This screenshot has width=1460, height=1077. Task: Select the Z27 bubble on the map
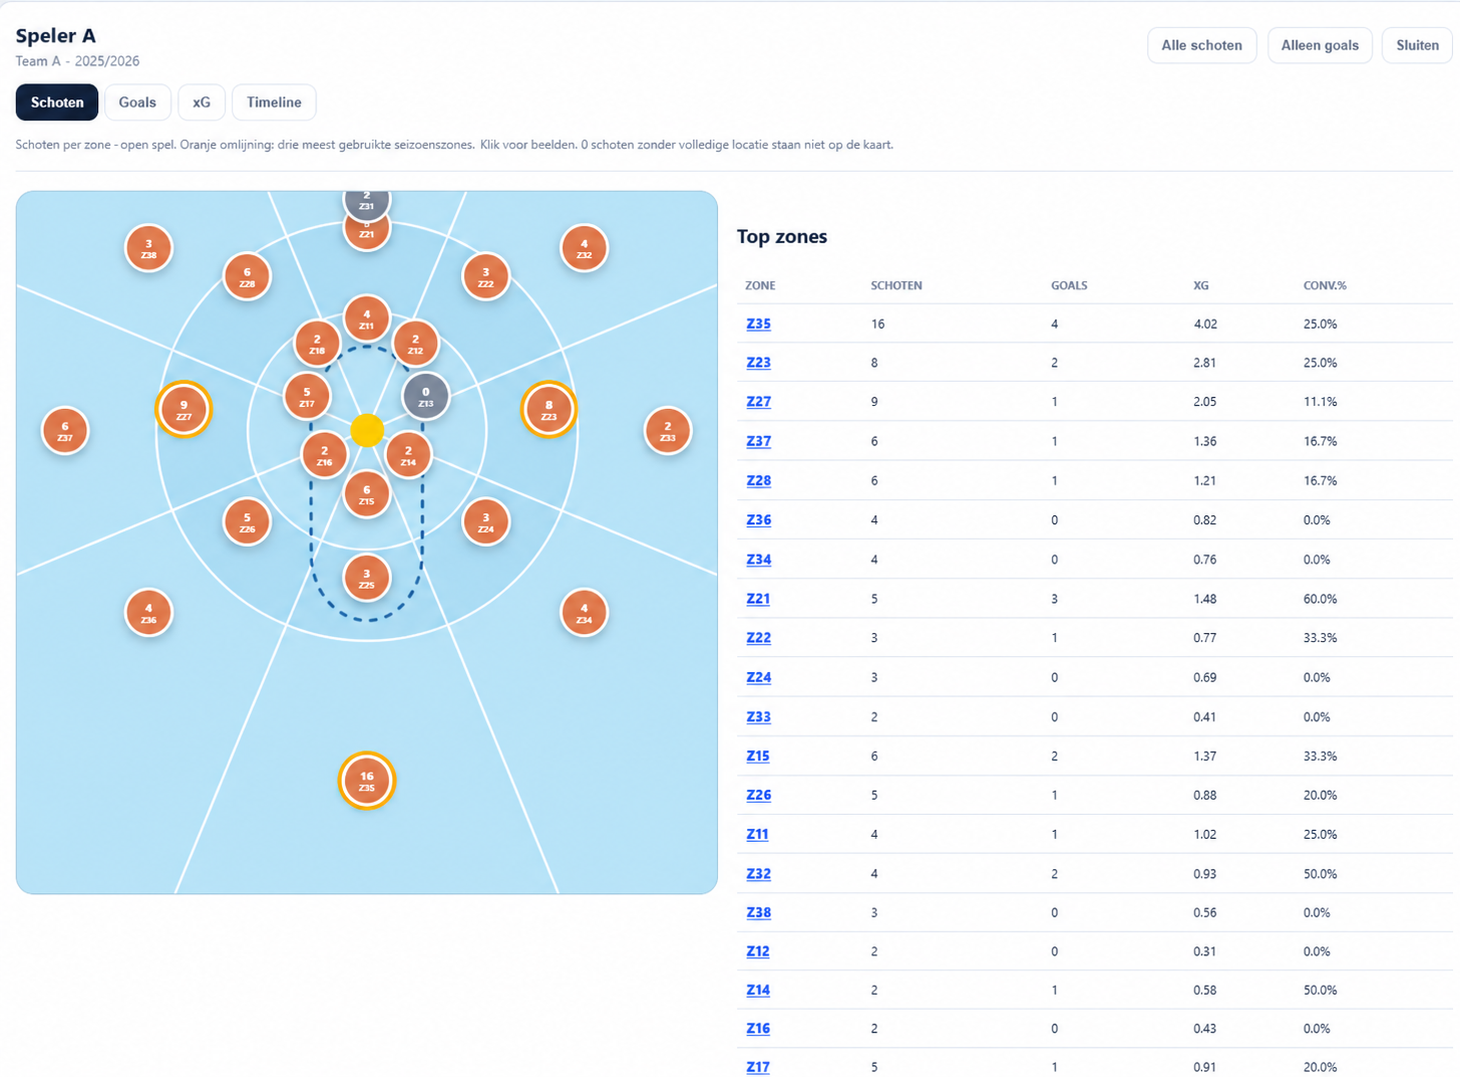click(184, 409)
